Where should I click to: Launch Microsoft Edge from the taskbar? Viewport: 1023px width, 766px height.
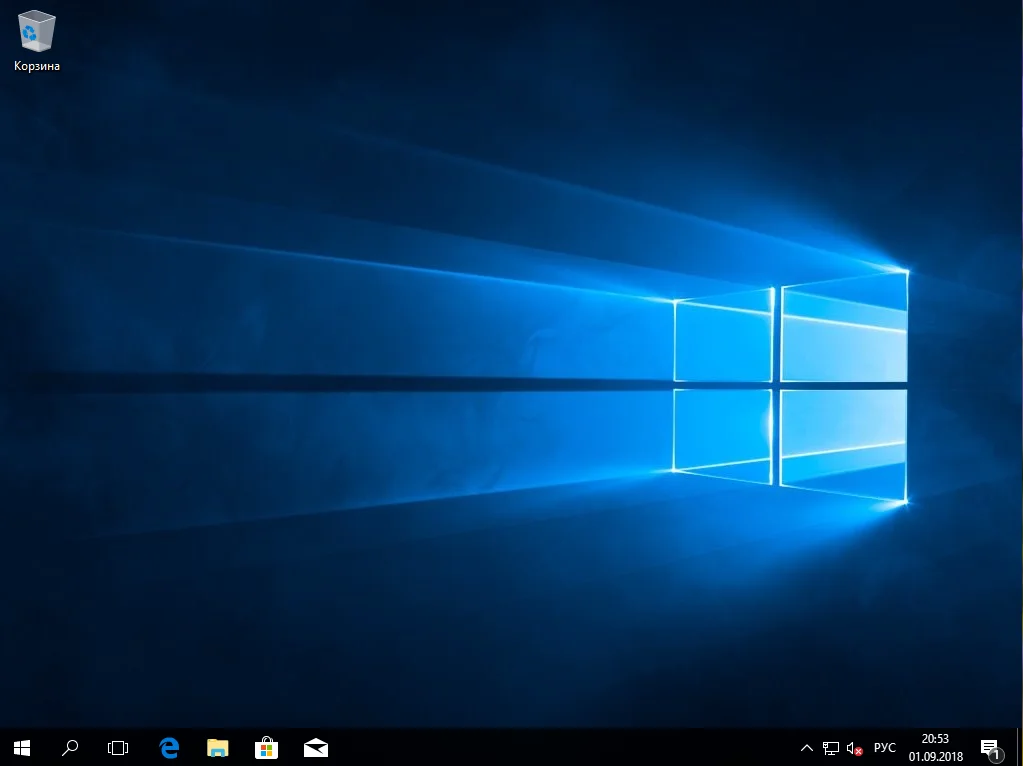[169, 747]
